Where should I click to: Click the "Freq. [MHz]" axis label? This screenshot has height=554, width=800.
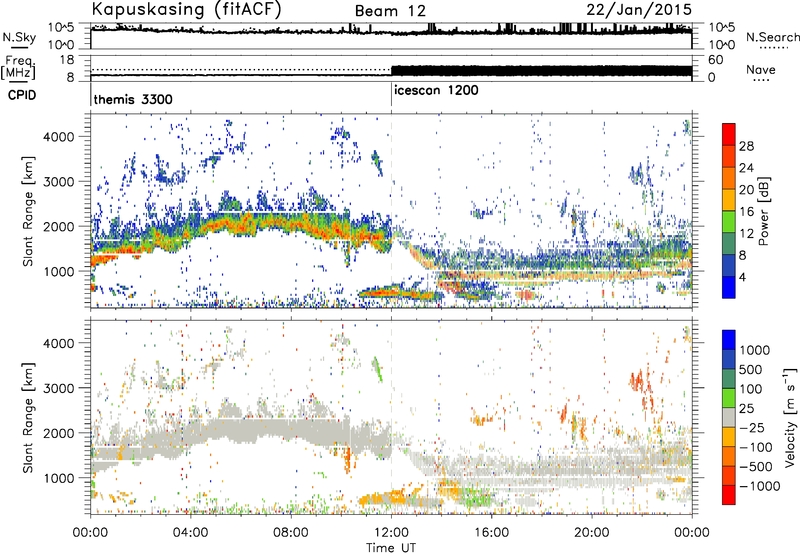(x=18, y=68)
